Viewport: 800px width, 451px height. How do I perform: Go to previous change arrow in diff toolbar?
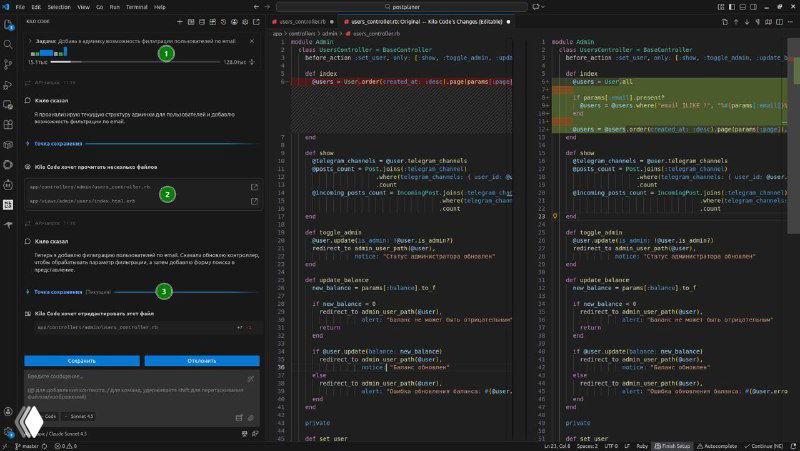pos(736,22)
